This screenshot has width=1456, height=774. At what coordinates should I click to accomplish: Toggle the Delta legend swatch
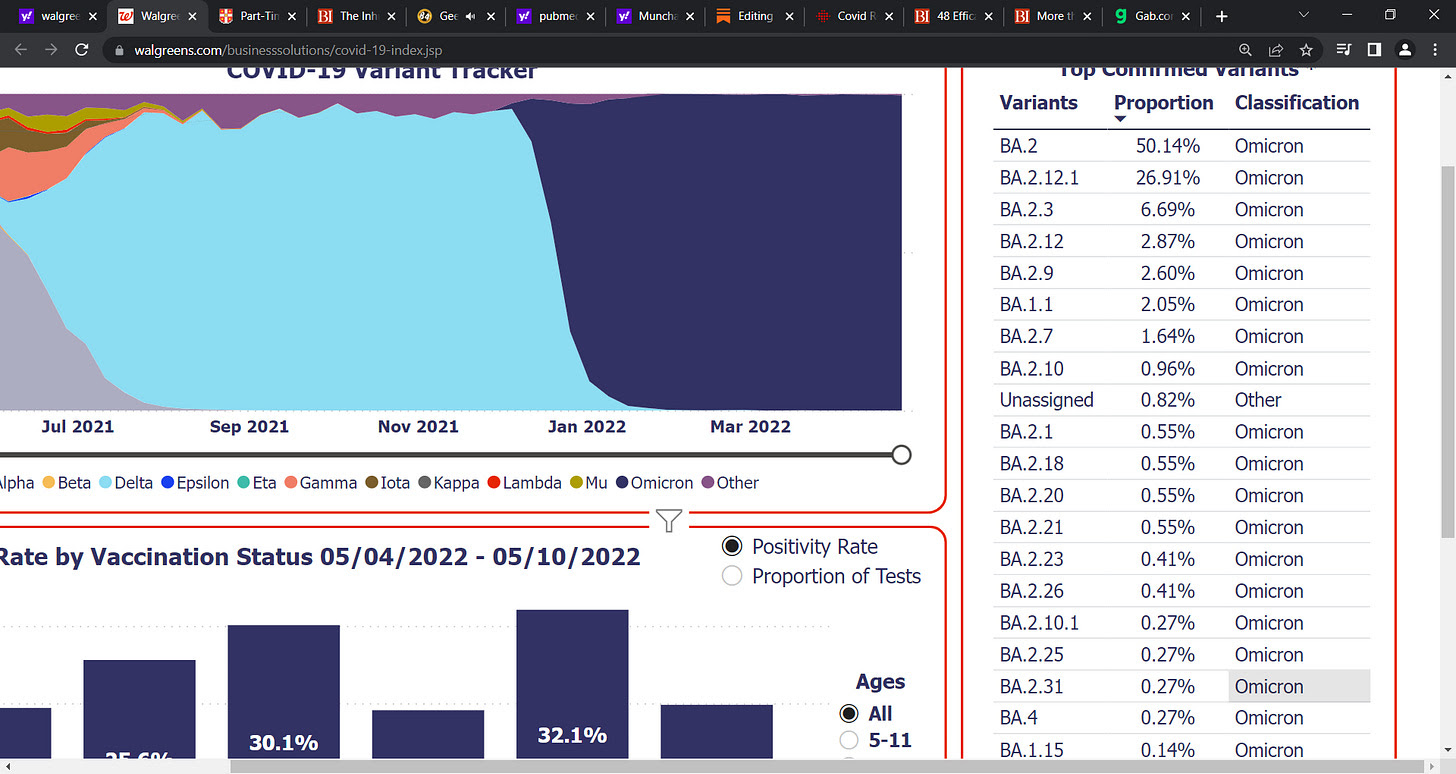click(x=106, y=483)
